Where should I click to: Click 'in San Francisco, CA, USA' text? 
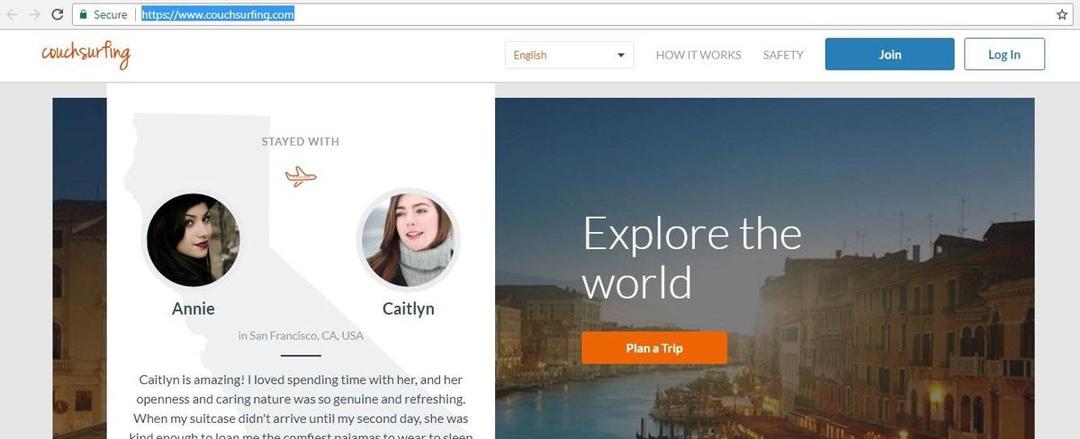coord(300,336)
